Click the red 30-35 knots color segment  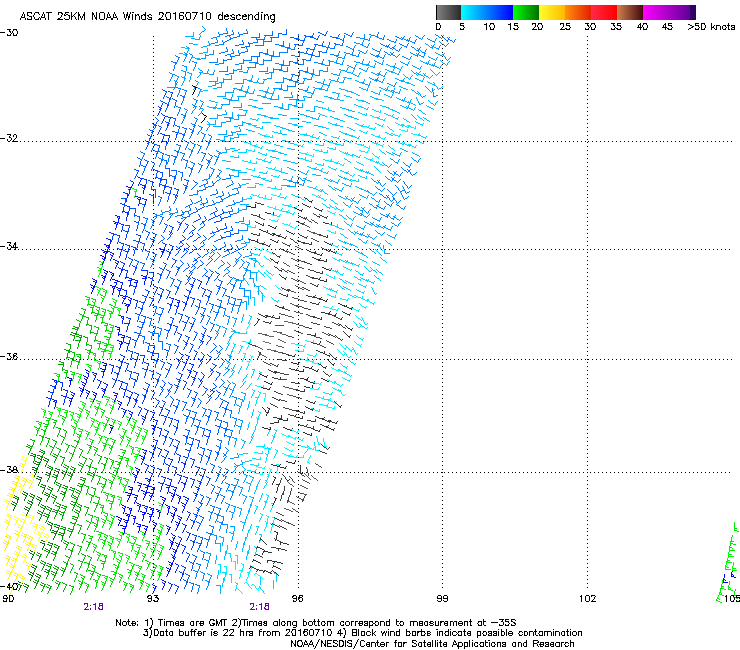click(x=604, y=12)
